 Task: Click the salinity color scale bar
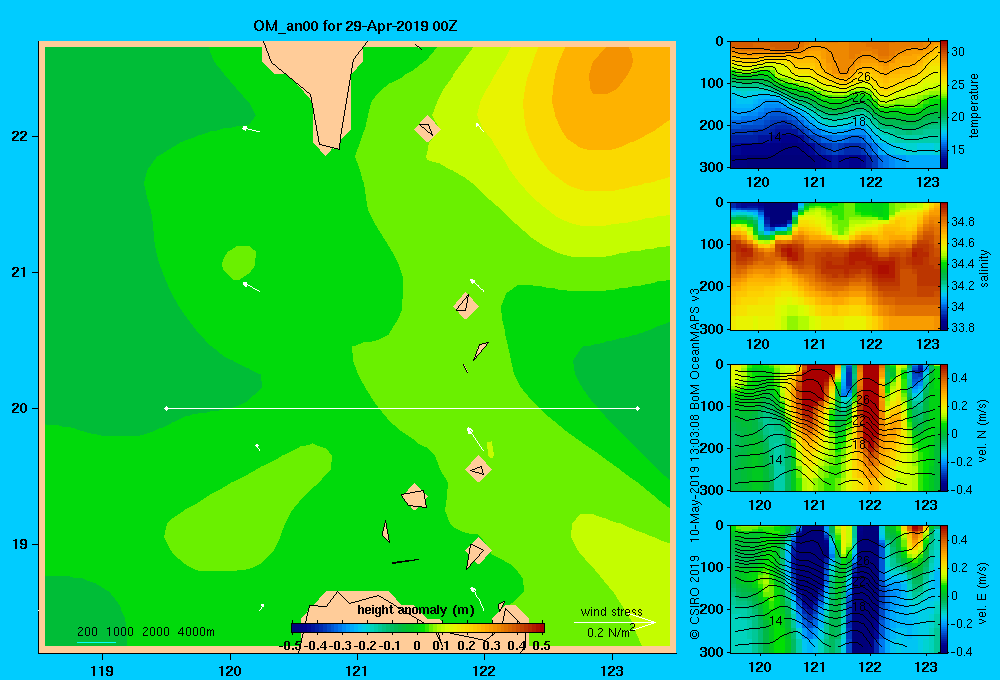click(944, 266)
